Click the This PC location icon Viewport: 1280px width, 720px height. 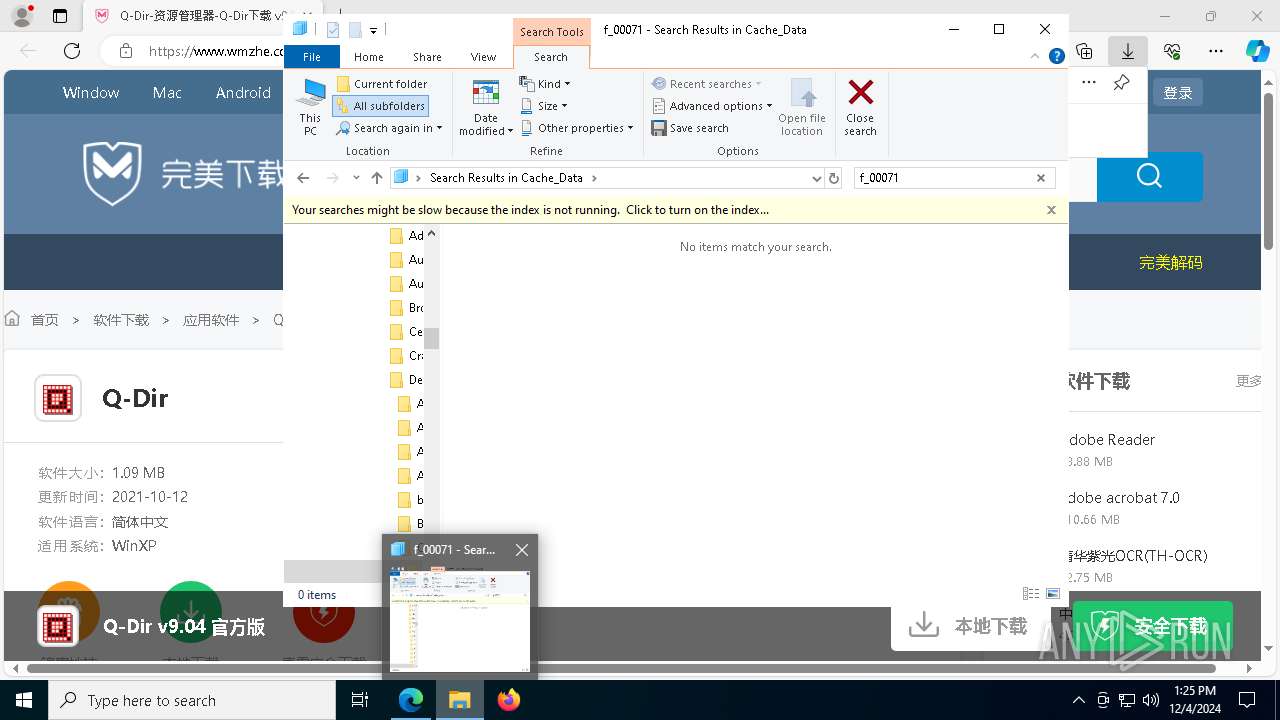click(310, 107)
